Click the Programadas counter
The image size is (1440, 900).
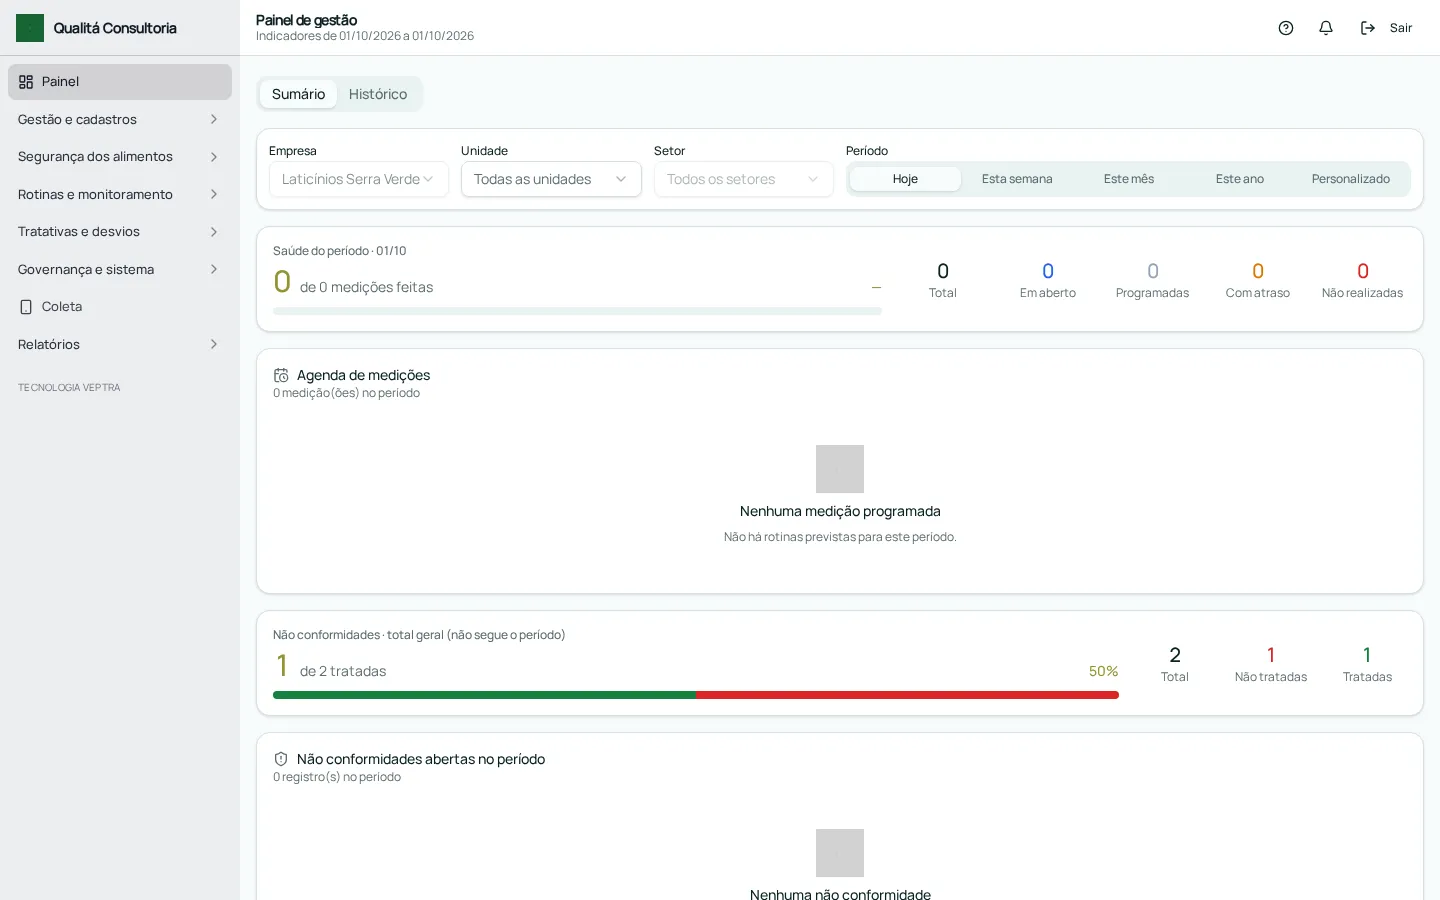point(1152,280)
